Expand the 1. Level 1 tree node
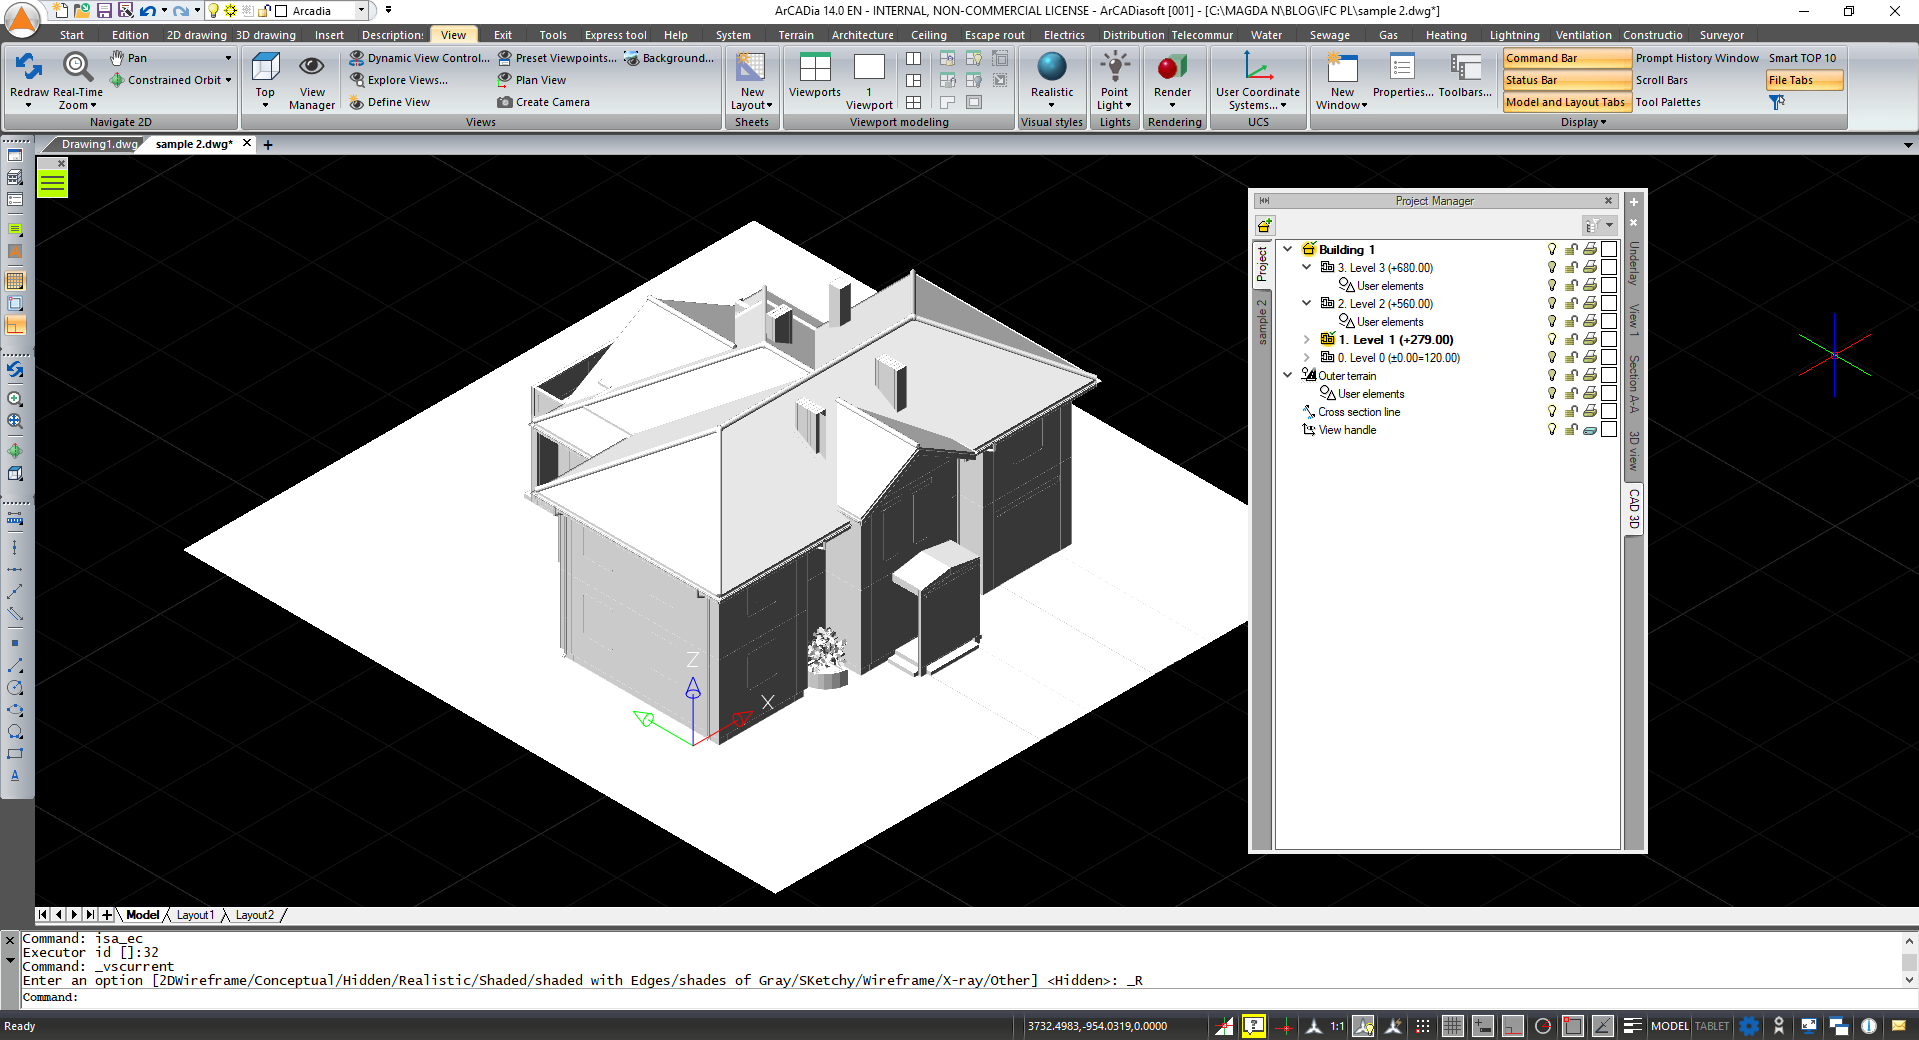1919x1040 pixels. [1306, 339]
